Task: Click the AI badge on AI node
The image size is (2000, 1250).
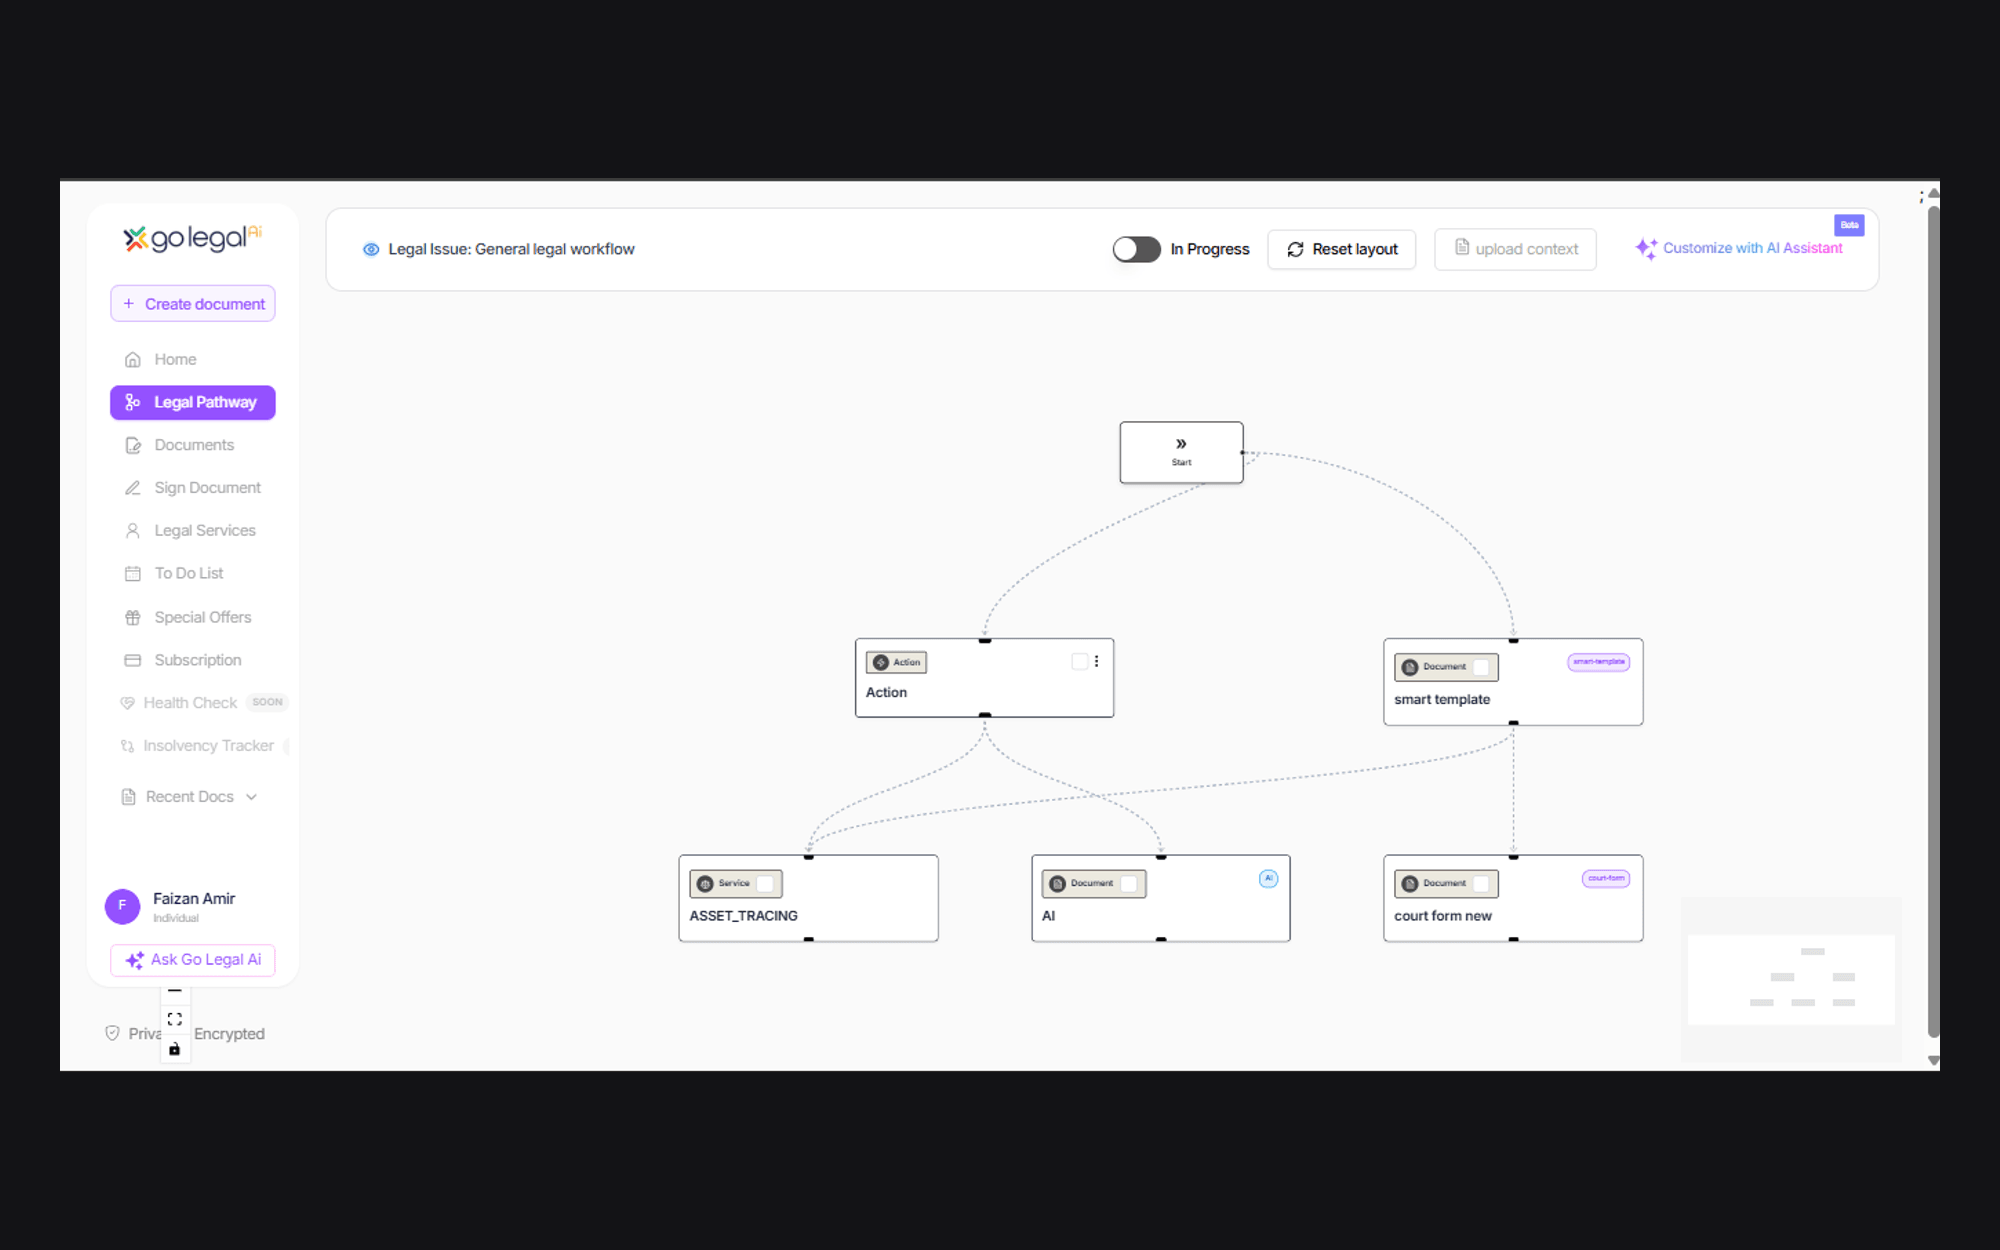Action: 1268,879
